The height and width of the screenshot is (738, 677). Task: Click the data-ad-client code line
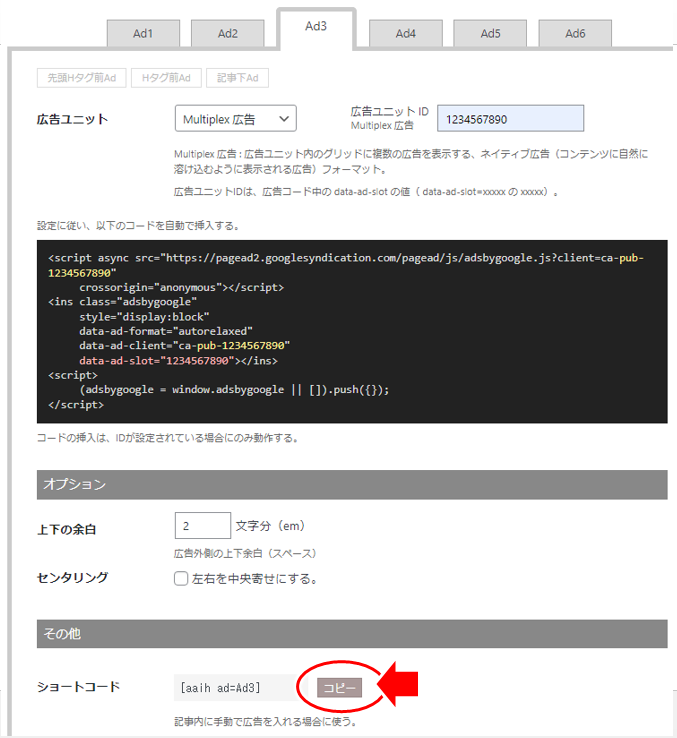[x=185, y=345]
